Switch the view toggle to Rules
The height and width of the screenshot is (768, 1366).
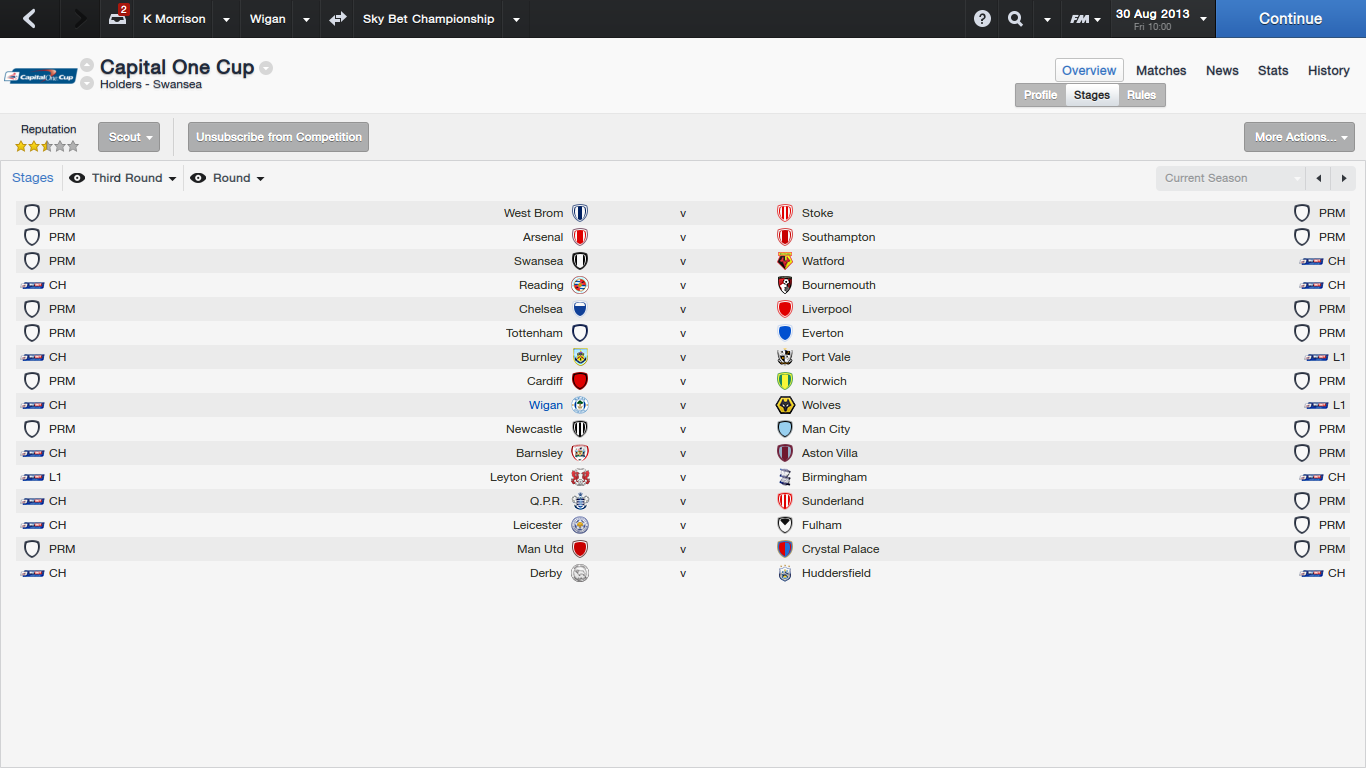[x=1141, y=95]
